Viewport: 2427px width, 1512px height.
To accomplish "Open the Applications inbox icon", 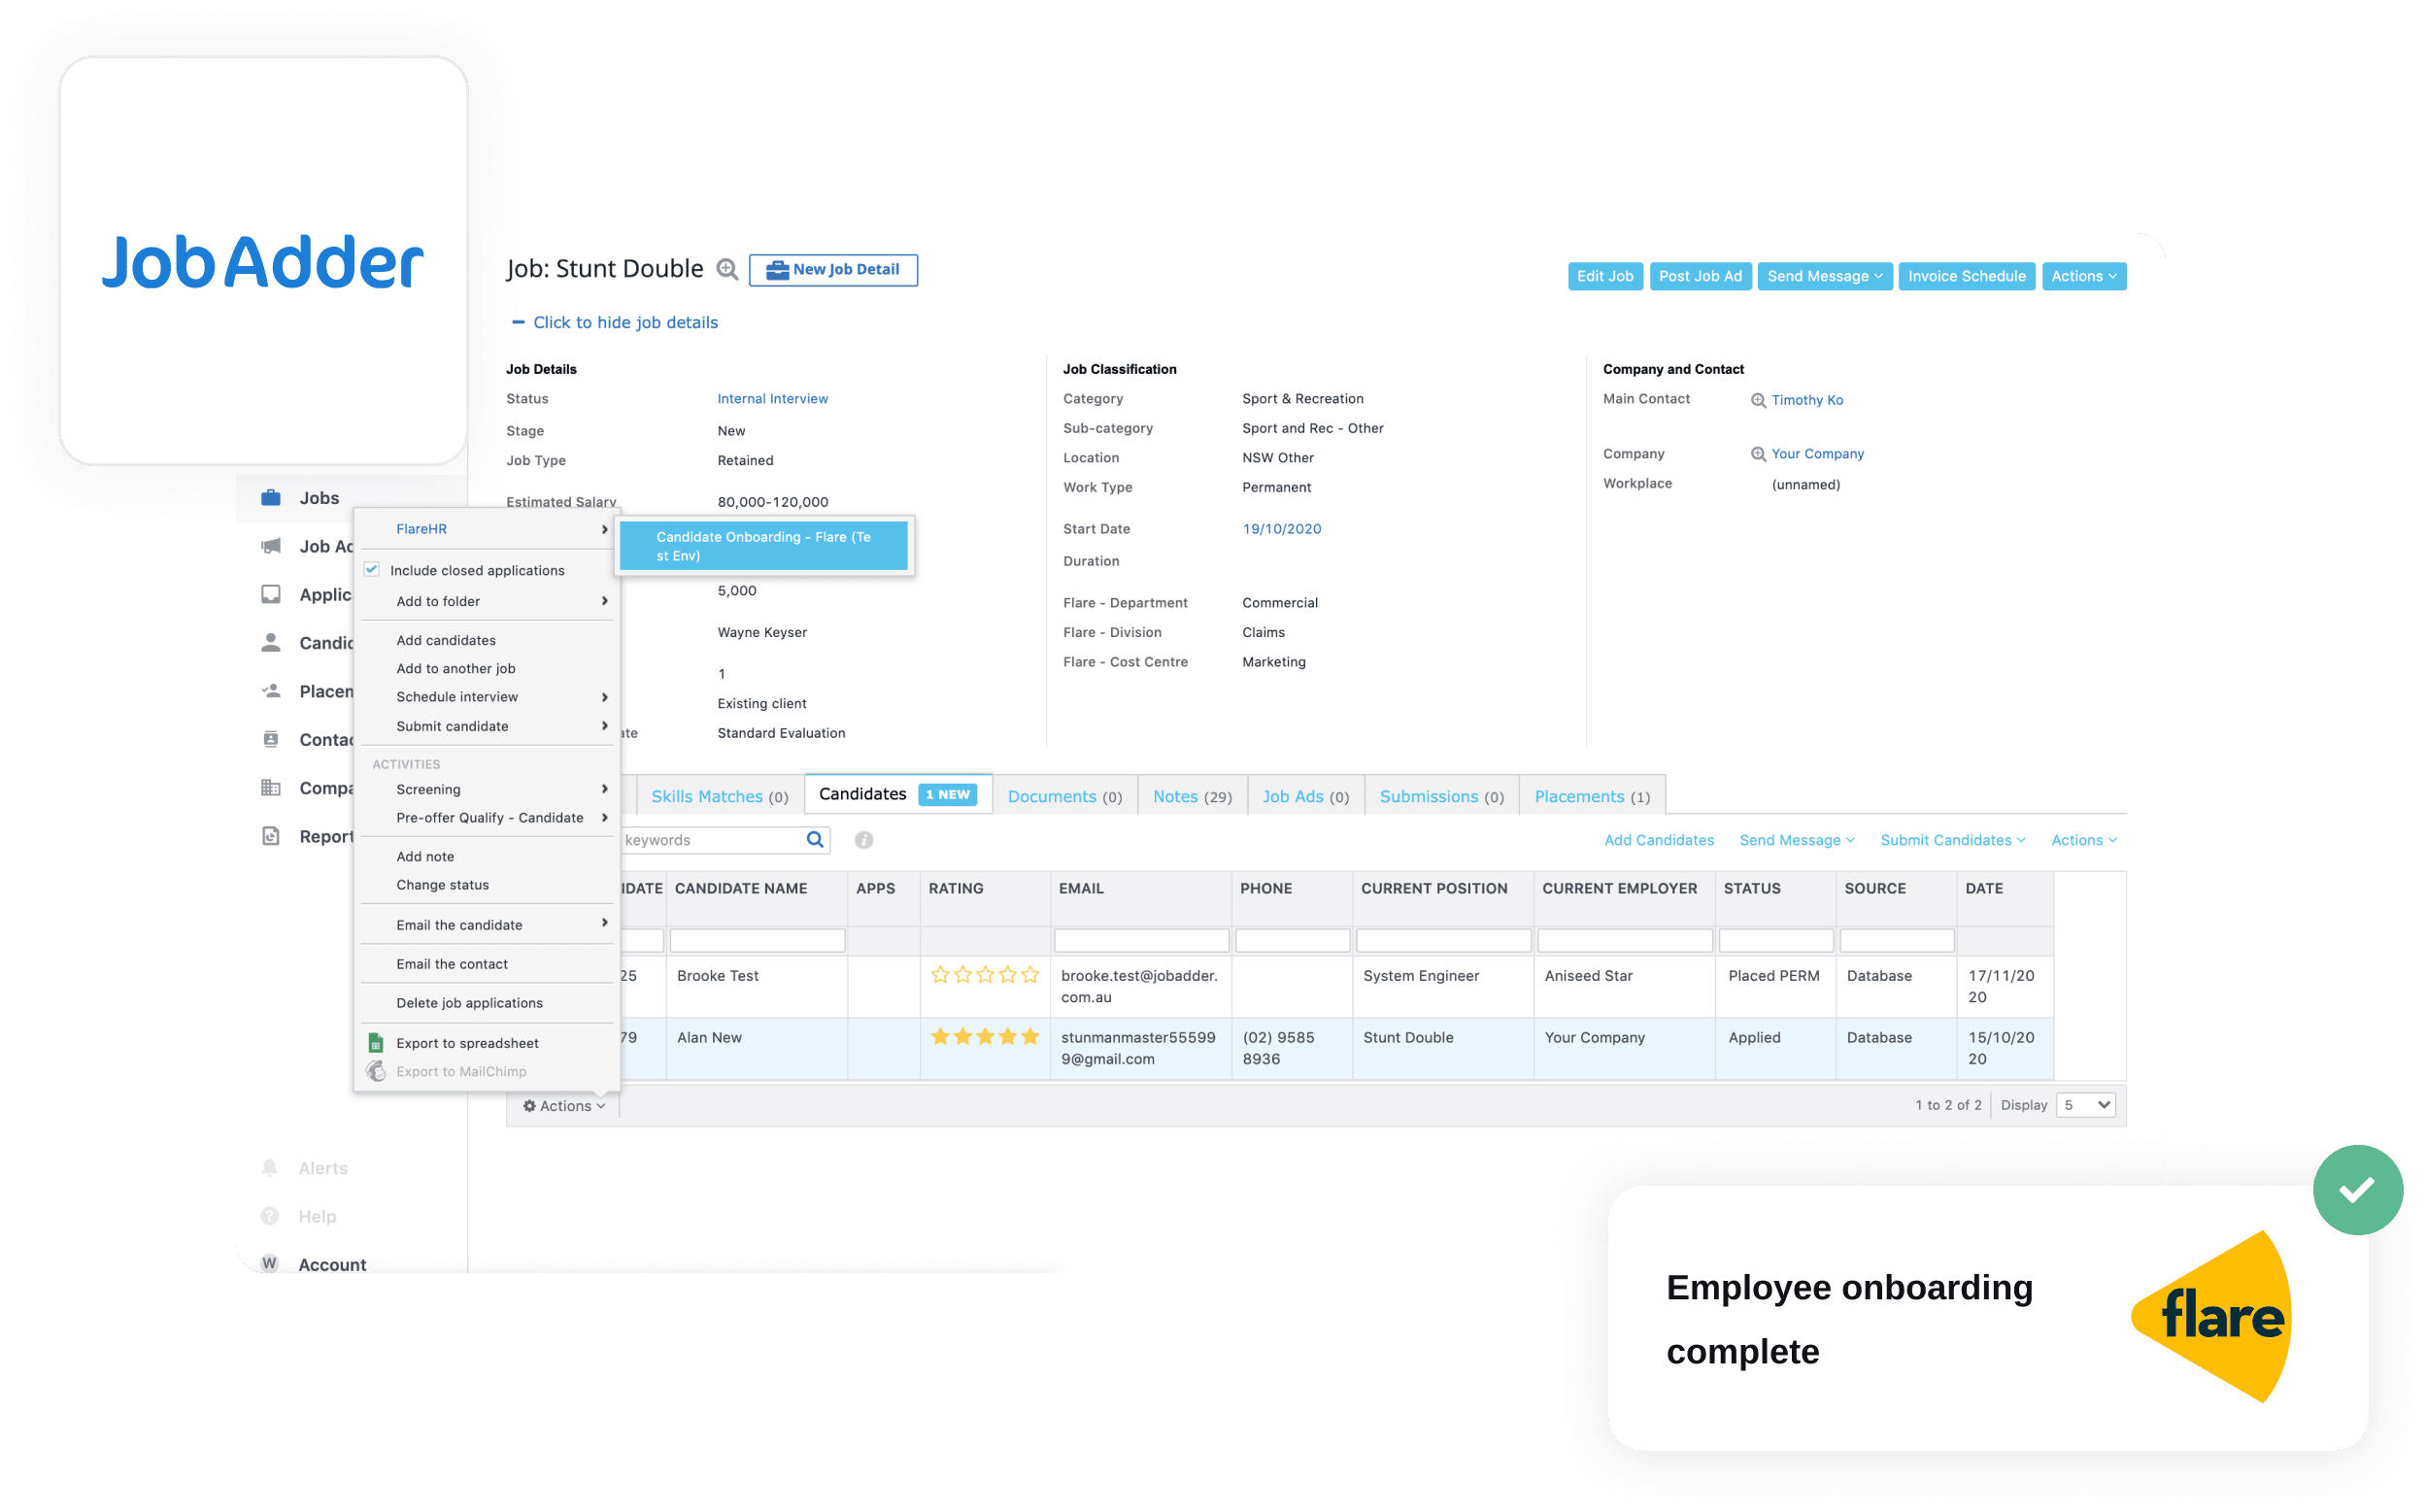I will tap(271, 594).
